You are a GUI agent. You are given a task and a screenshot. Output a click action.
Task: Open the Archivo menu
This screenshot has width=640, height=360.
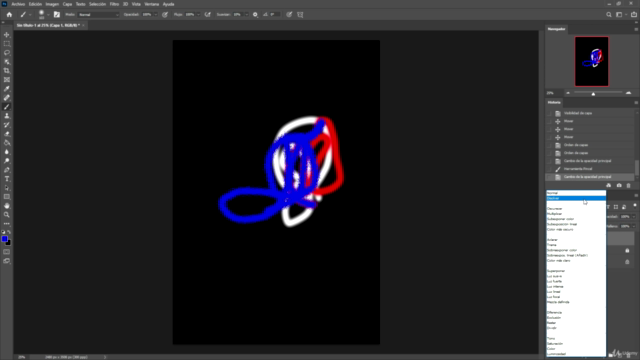tap(18, 4)
